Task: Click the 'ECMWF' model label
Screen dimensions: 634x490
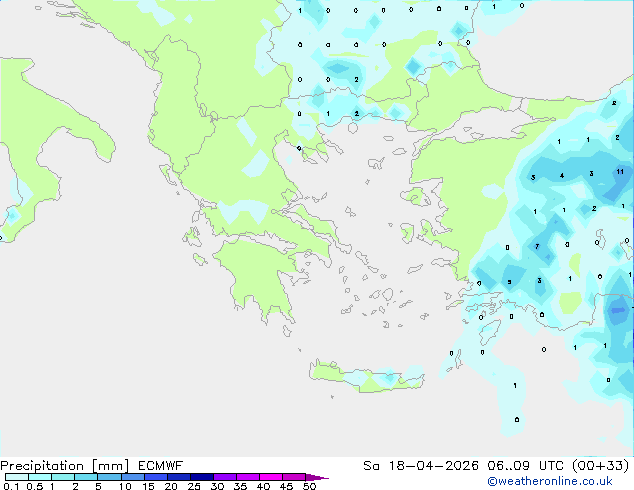Action: 161,466
